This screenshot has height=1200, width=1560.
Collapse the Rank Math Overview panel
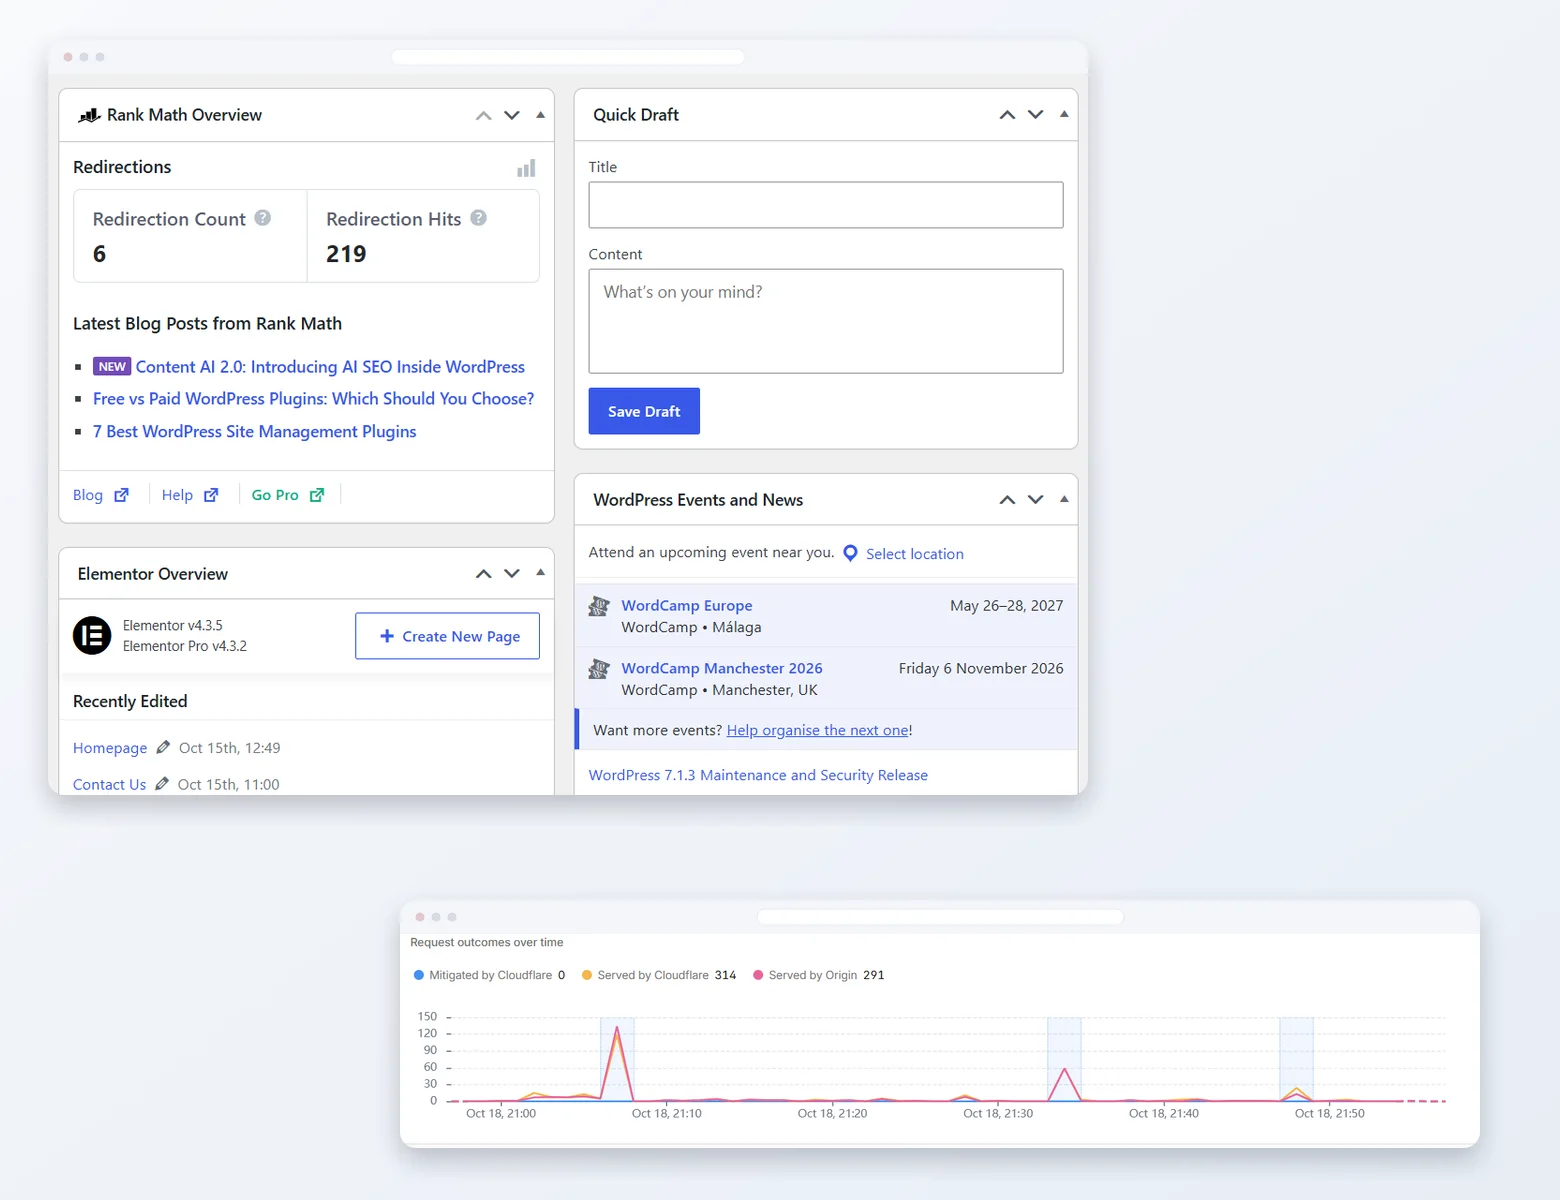pos(541,115)
